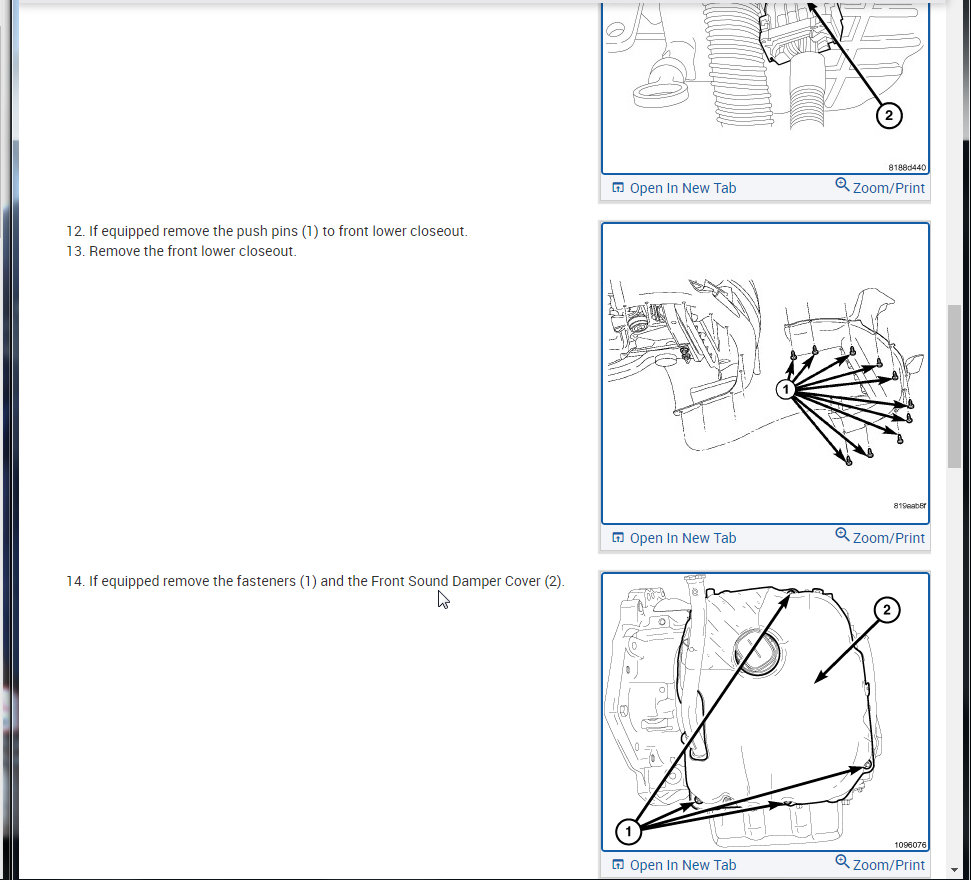Click the new-tab icon under the Sound Damper diagram

617,865
